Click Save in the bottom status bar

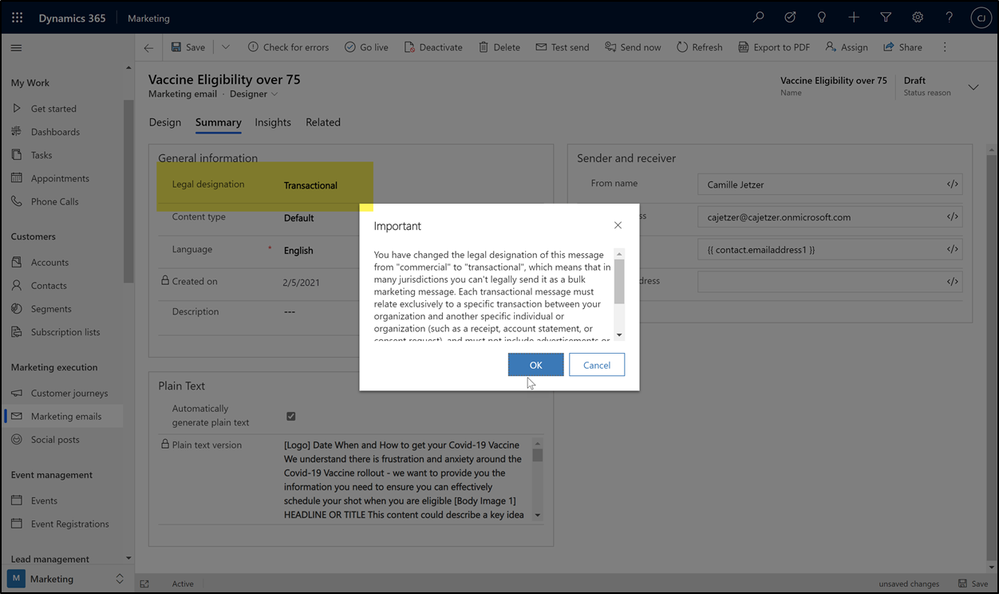tap(974, 584)
